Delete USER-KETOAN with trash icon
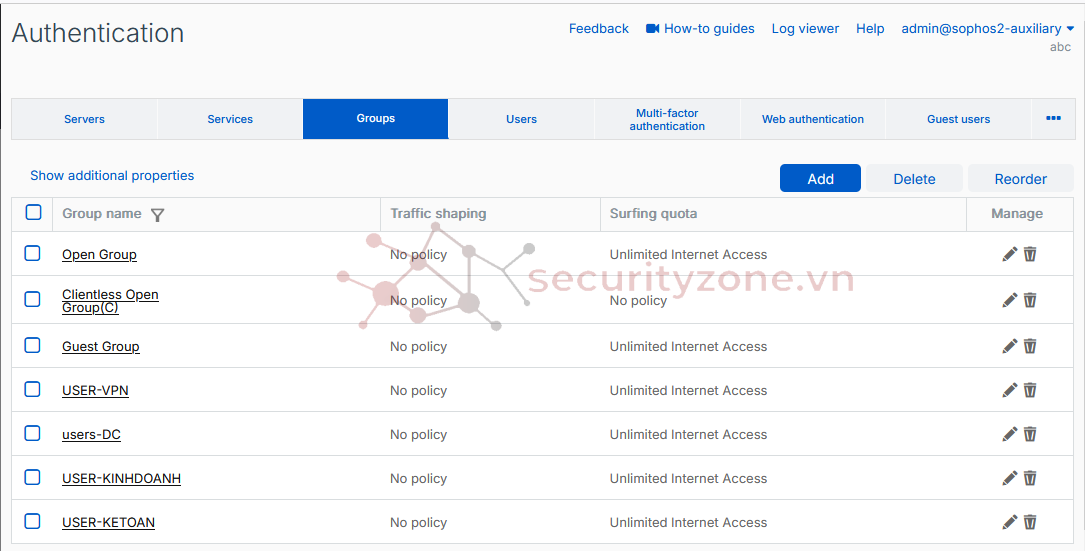Screen dimensions: 1085x551 (1030, 522)
